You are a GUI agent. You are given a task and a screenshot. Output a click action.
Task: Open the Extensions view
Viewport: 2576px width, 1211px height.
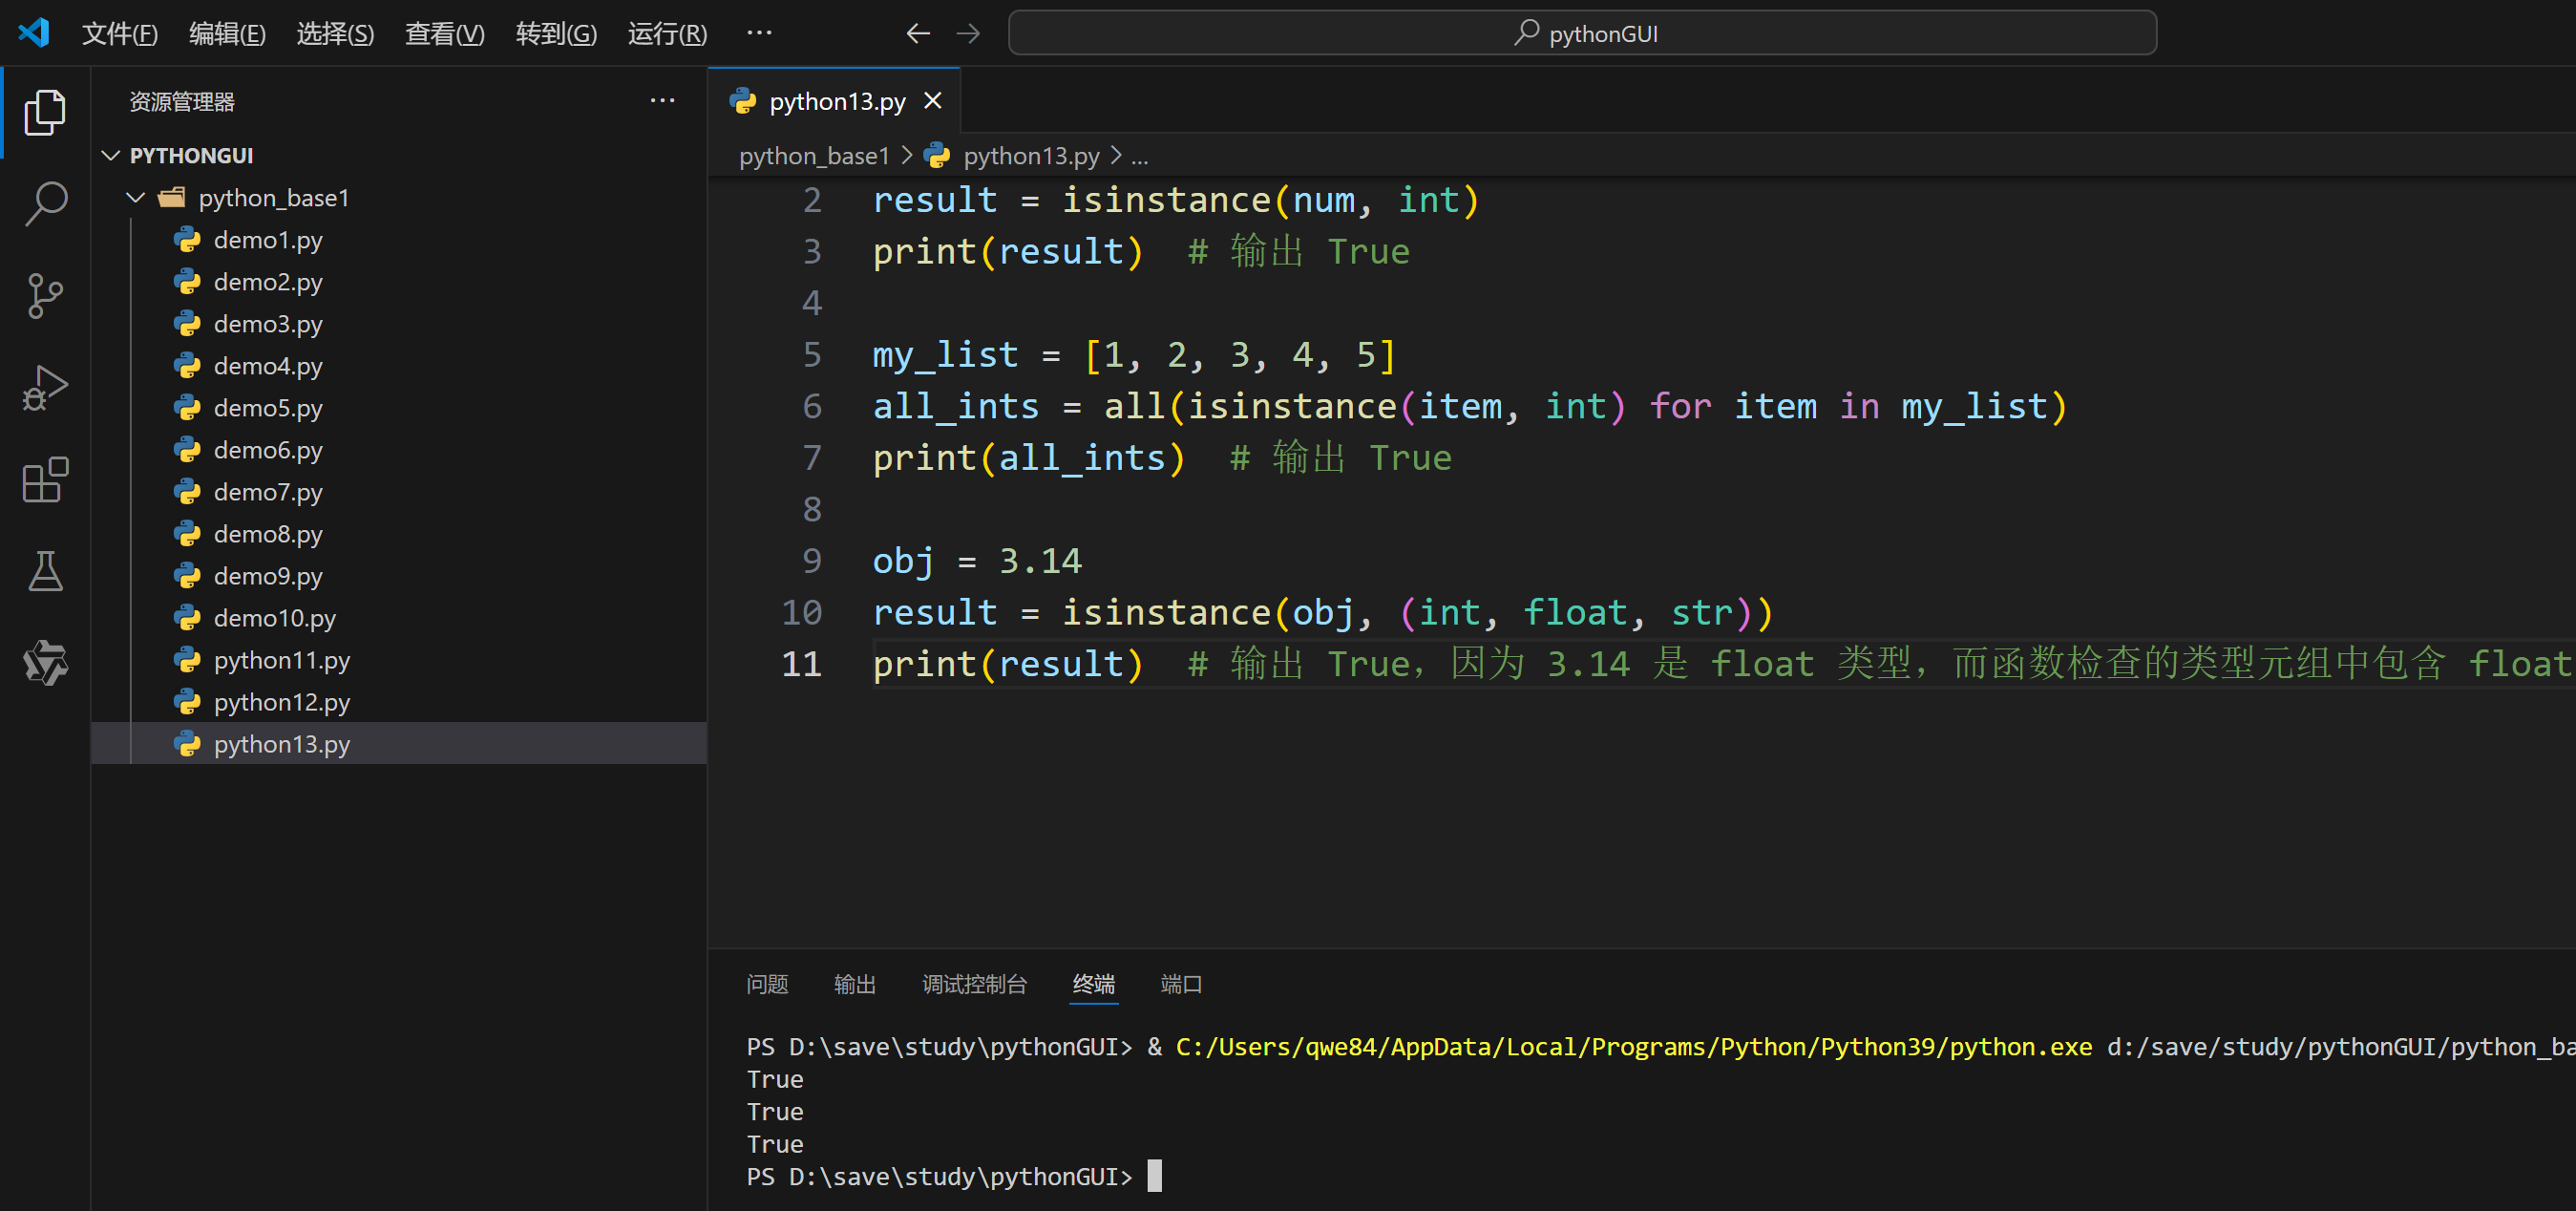[45, 480]
